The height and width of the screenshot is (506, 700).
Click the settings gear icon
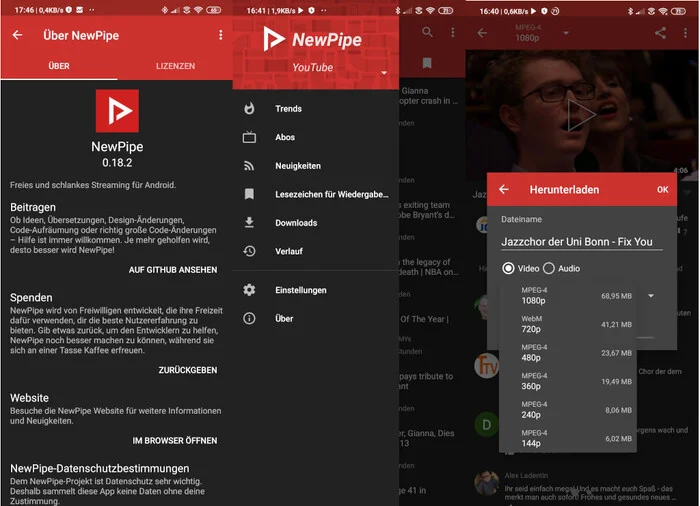249,290
